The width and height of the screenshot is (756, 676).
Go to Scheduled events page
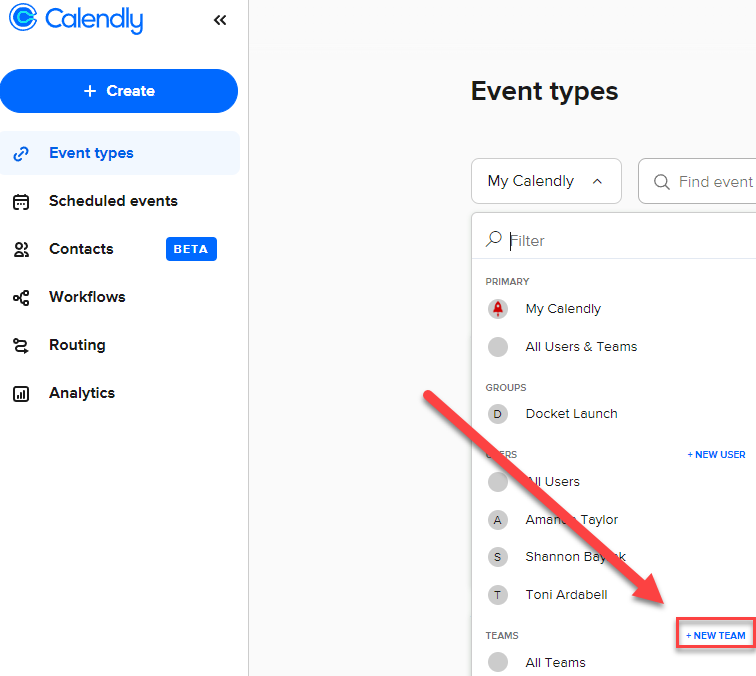[113, 201]
